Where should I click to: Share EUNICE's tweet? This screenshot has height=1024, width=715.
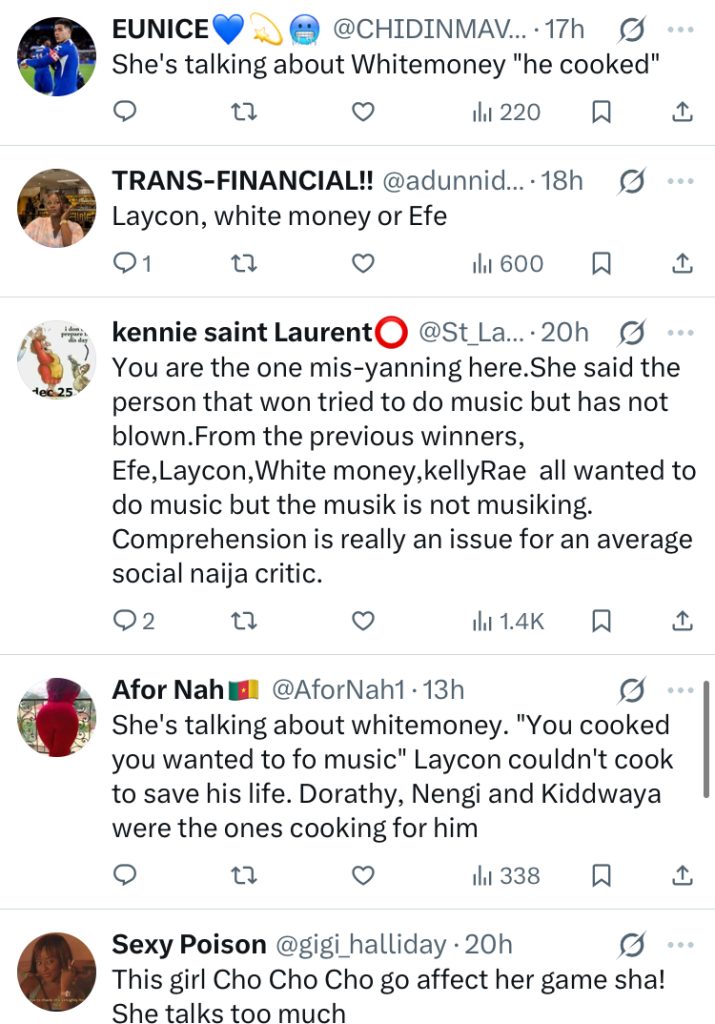[682, 112]
